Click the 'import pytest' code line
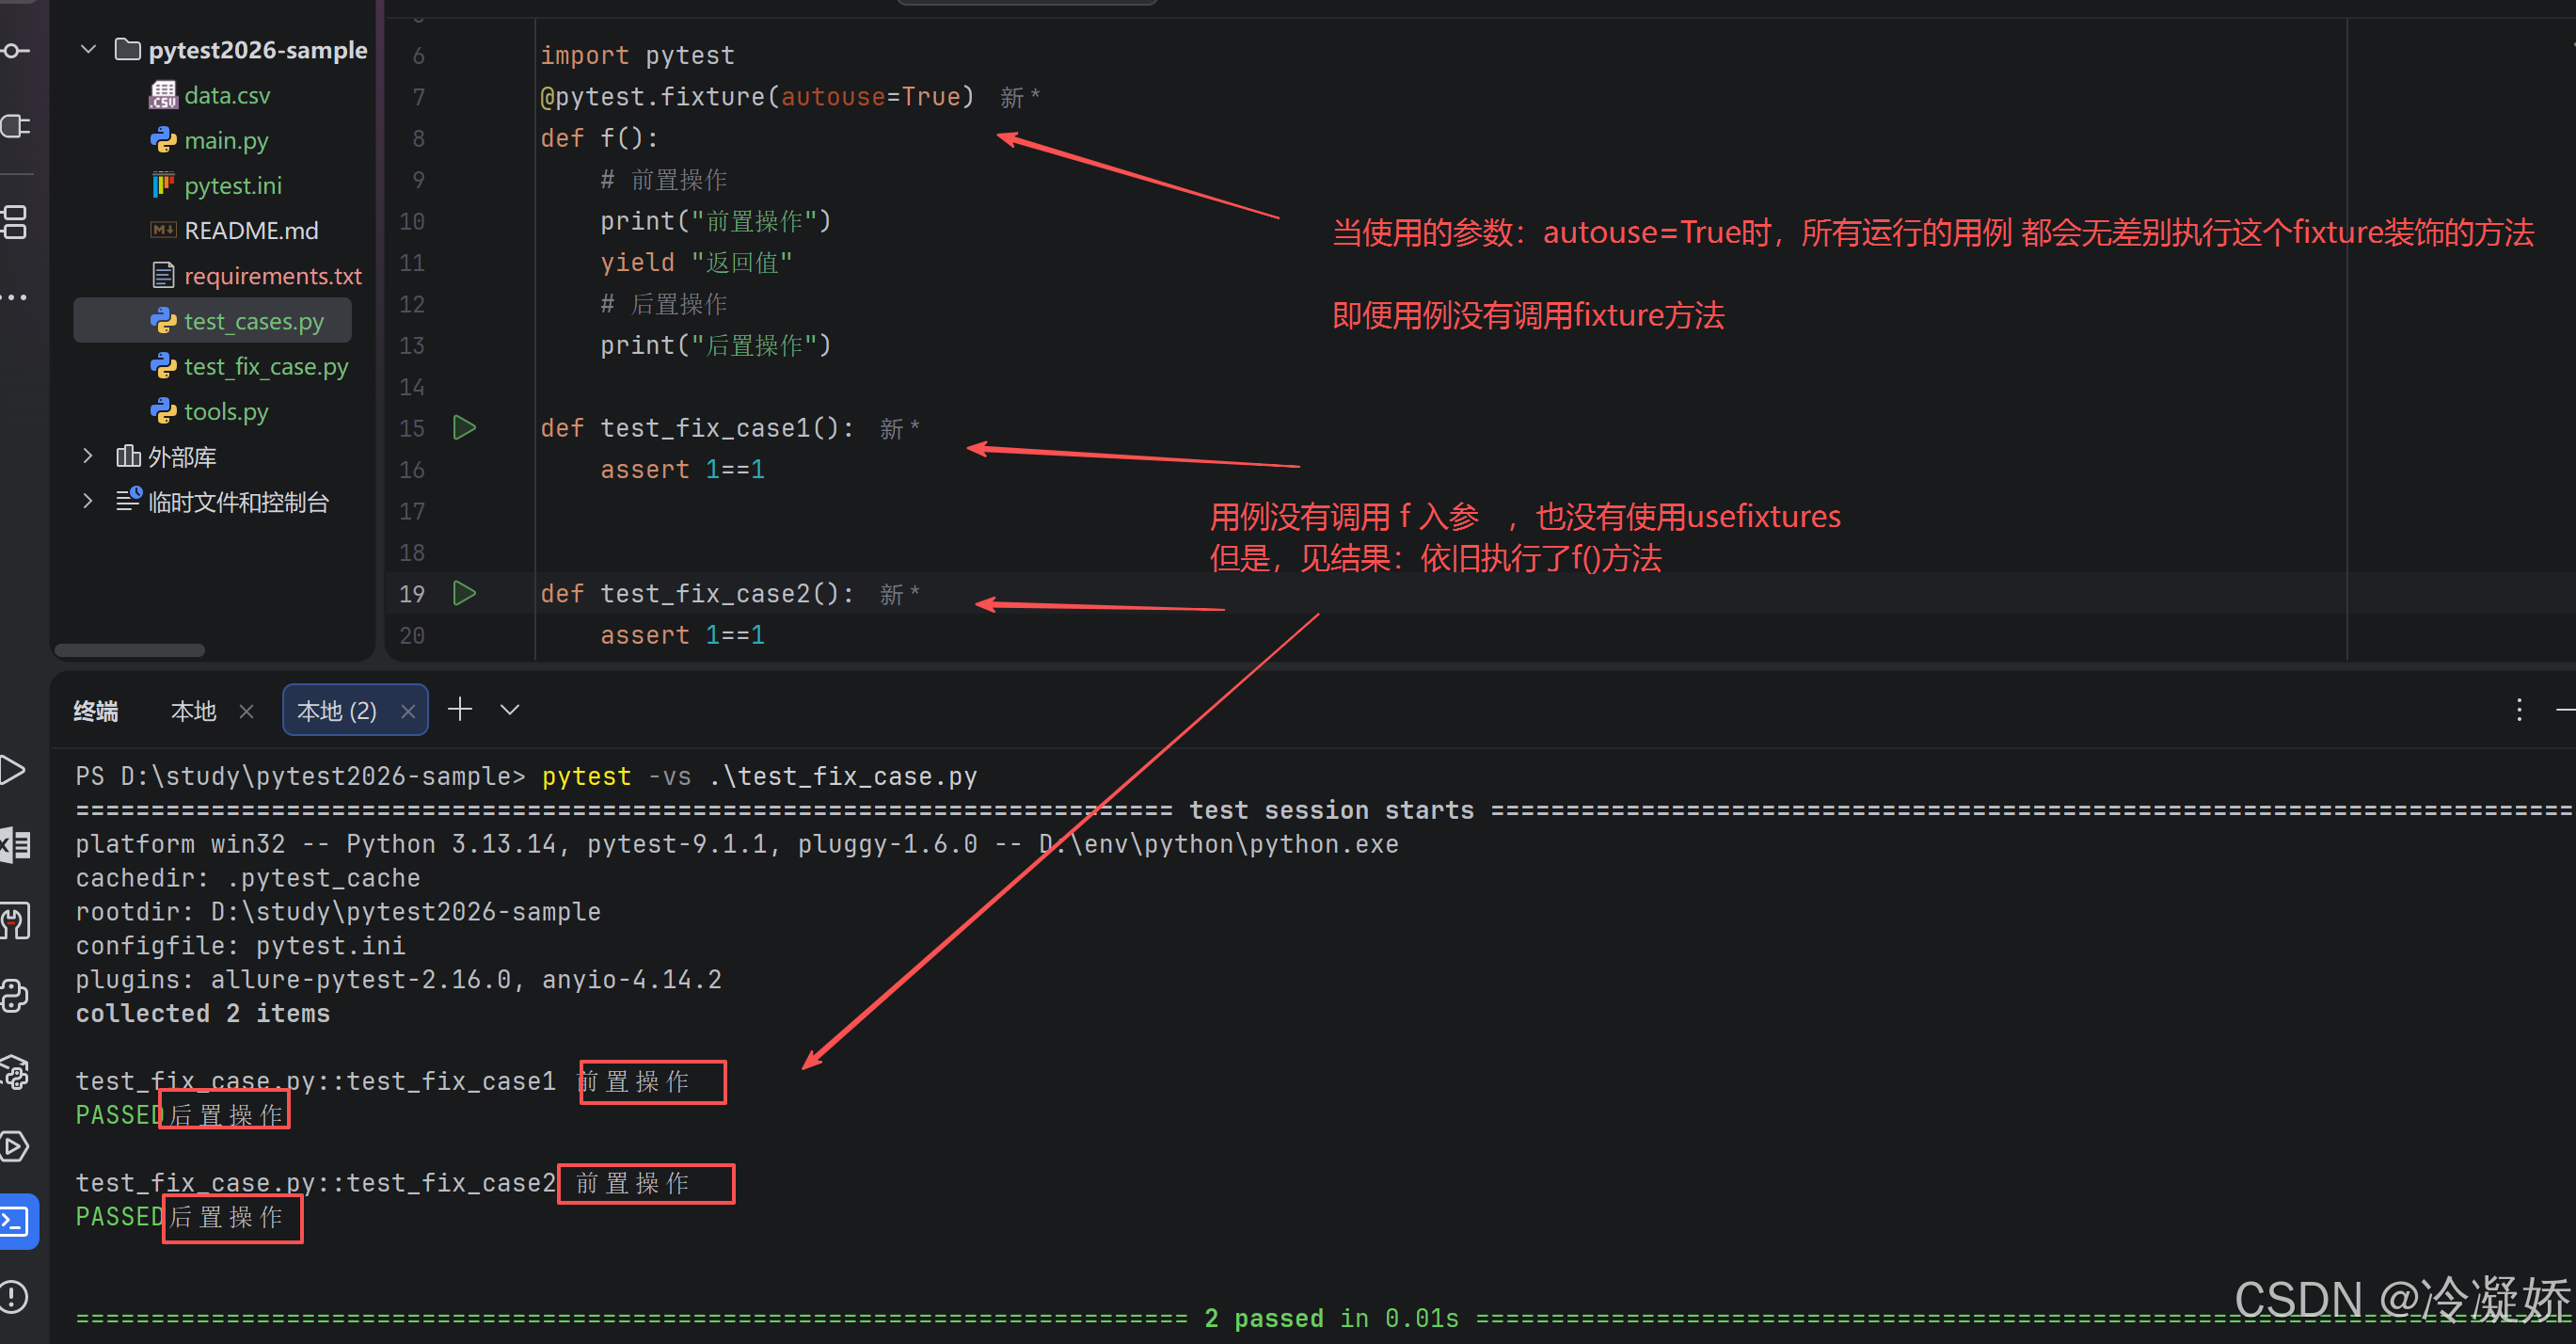 point(637,55)
